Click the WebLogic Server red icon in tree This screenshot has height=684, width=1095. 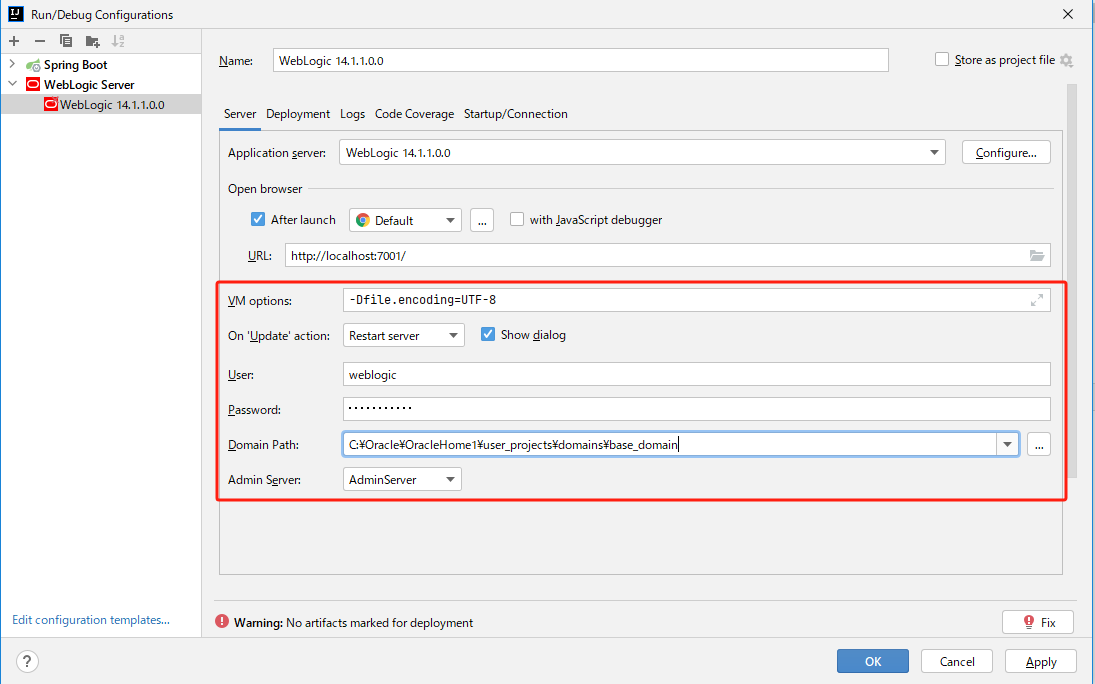tap(33, 85)
